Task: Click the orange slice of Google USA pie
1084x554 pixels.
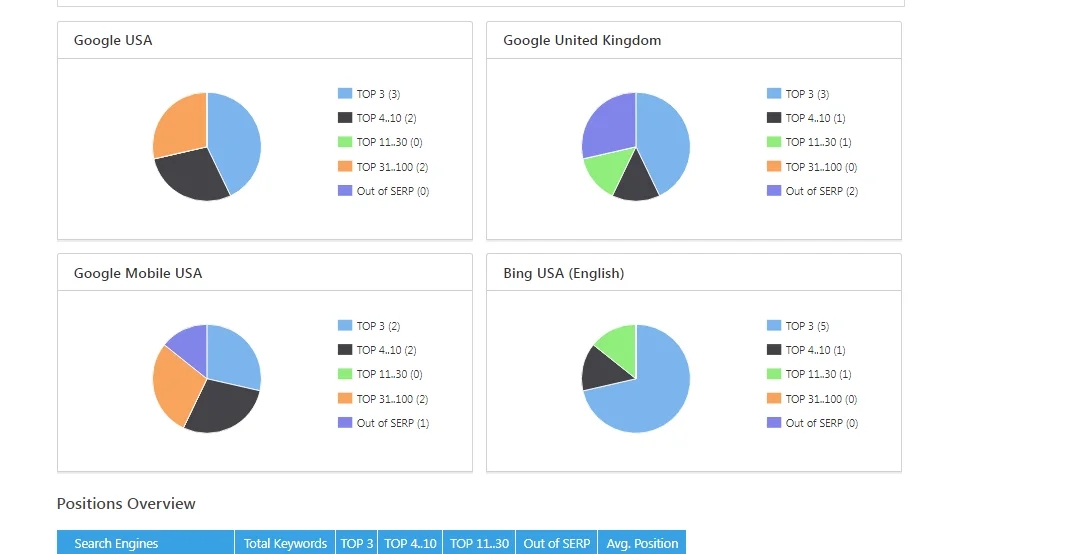Action: [x=179, y=127]
